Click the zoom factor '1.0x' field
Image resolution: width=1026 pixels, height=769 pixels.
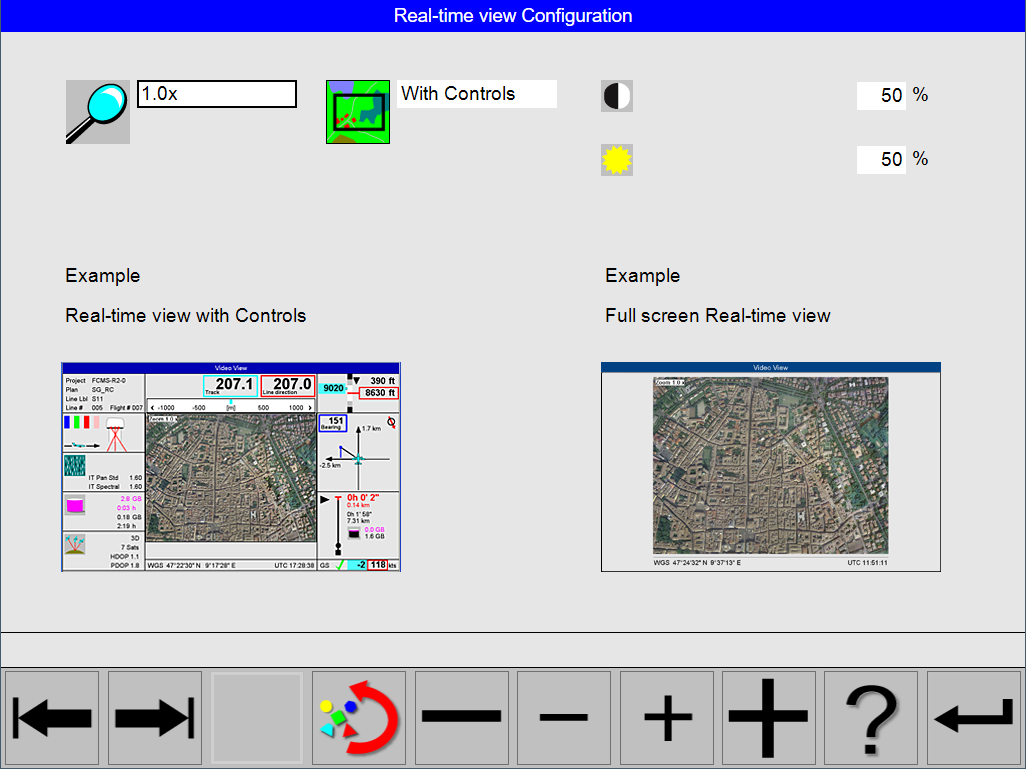click(216, 93)
